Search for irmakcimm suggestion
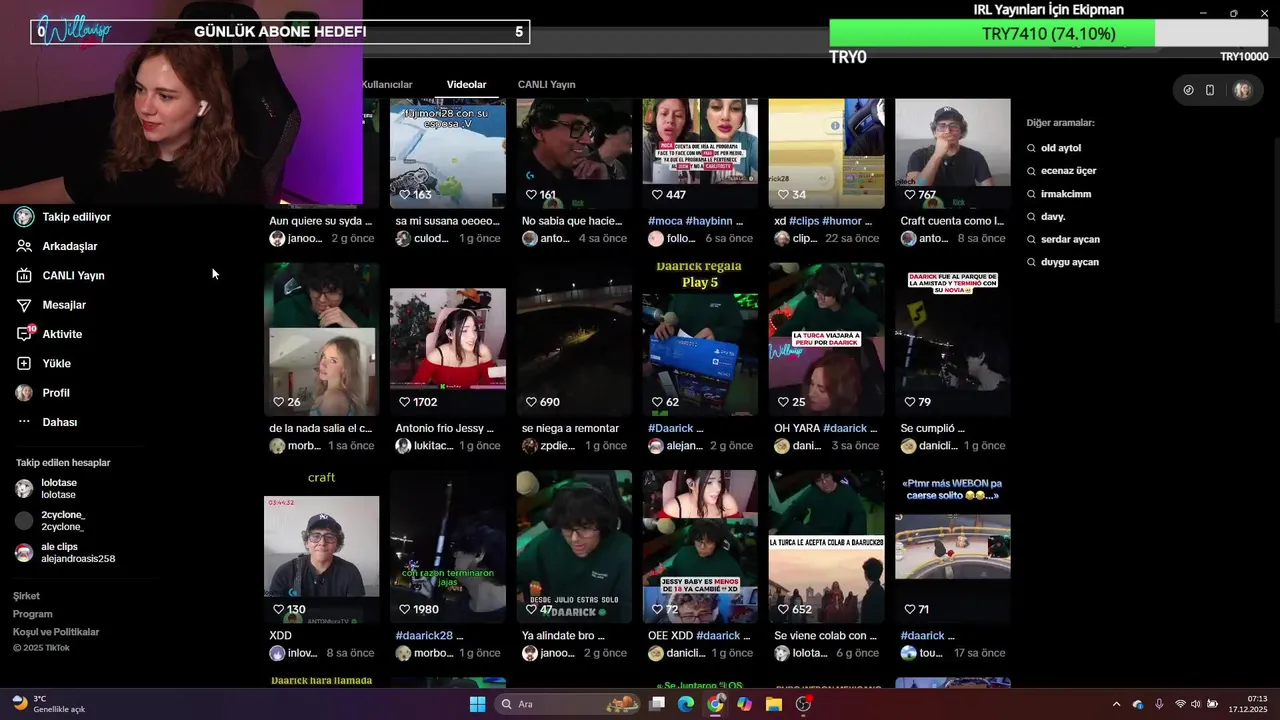This screenshot has height=720, width=1280. coord(1058,194)
